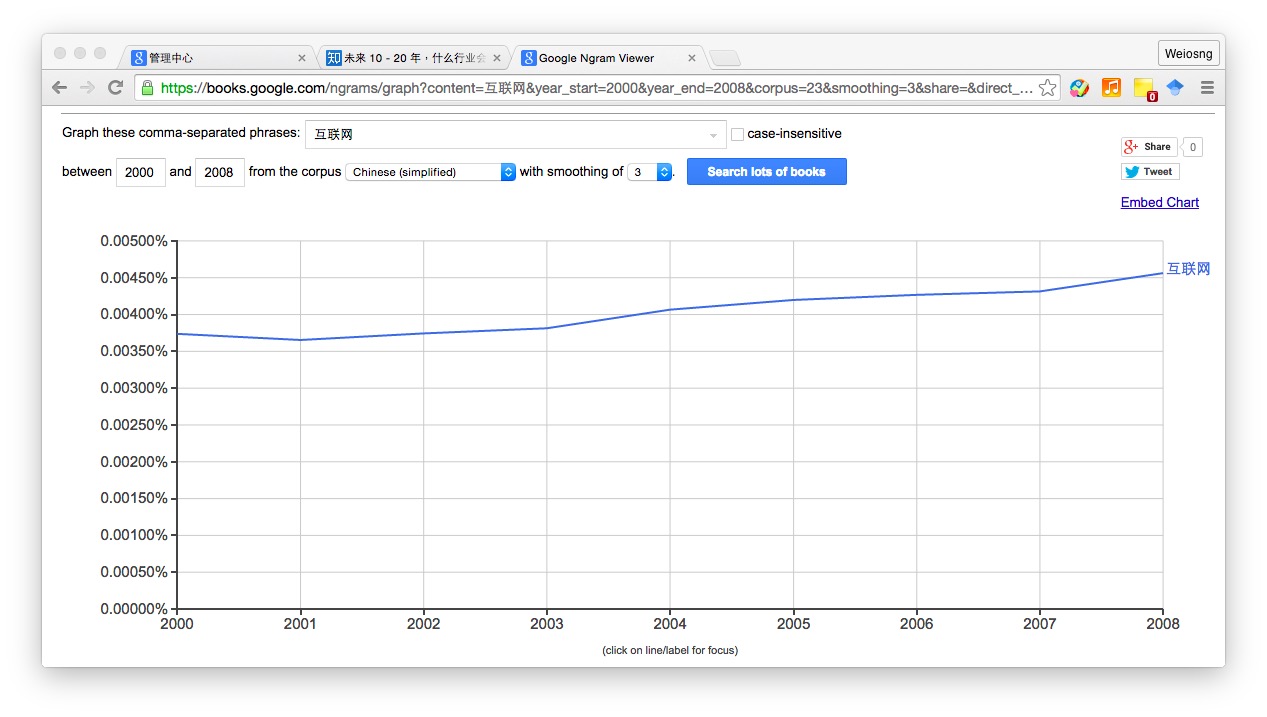
Task: Reload the Ngram Viewer page
Action: [x=115, y=88]
